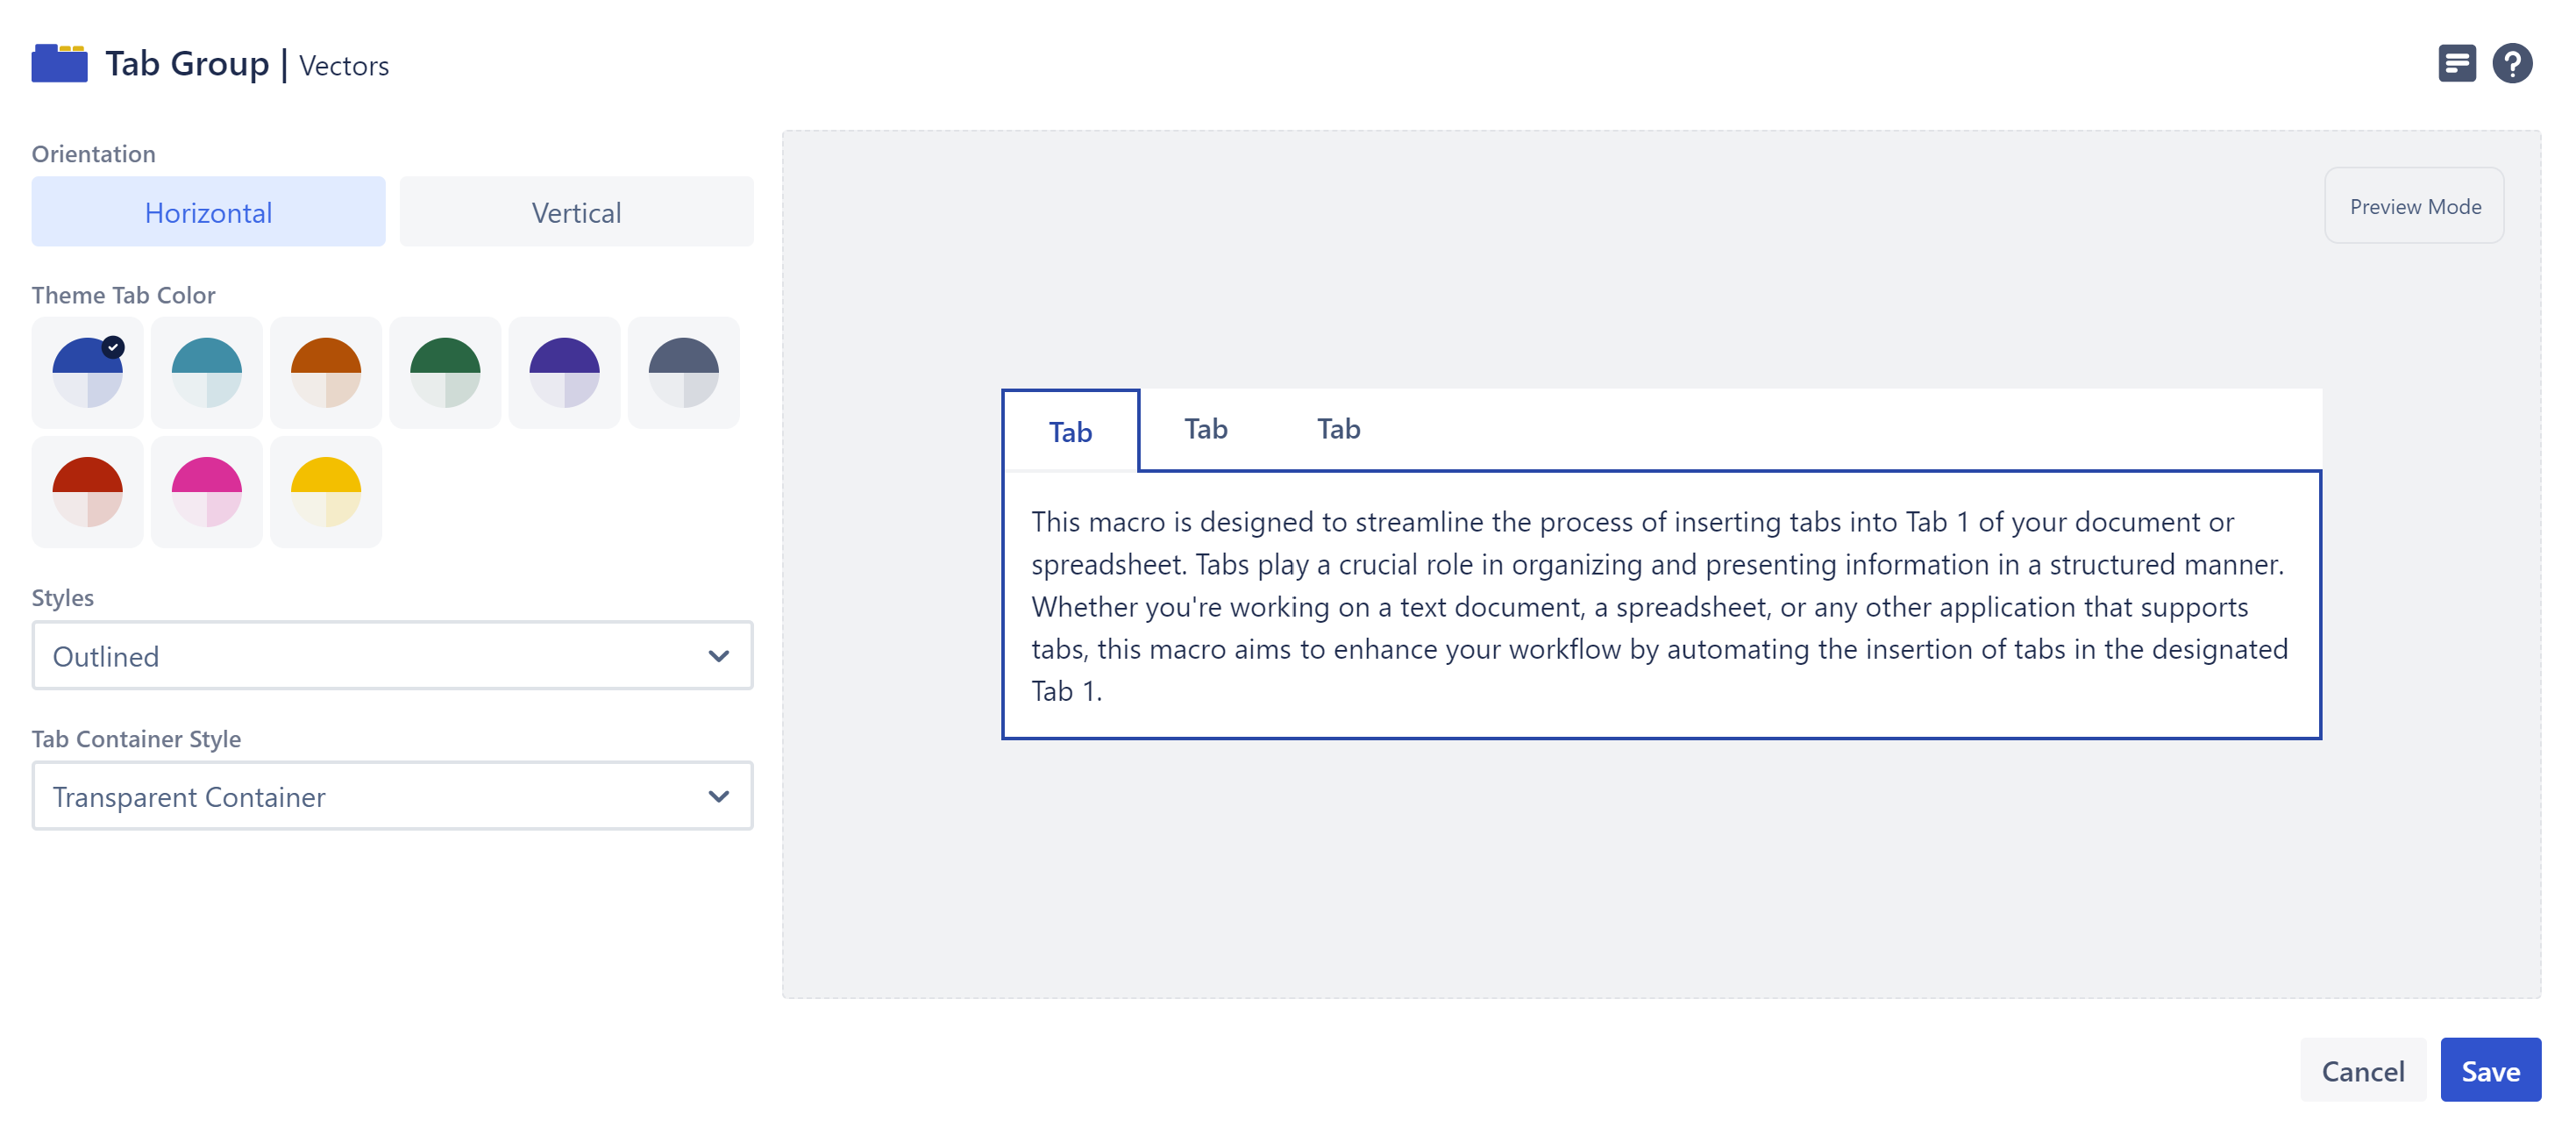The image size is (2576, 1135).
Task: Choose the purple theme tab color
Action: [x=564, y=372]
